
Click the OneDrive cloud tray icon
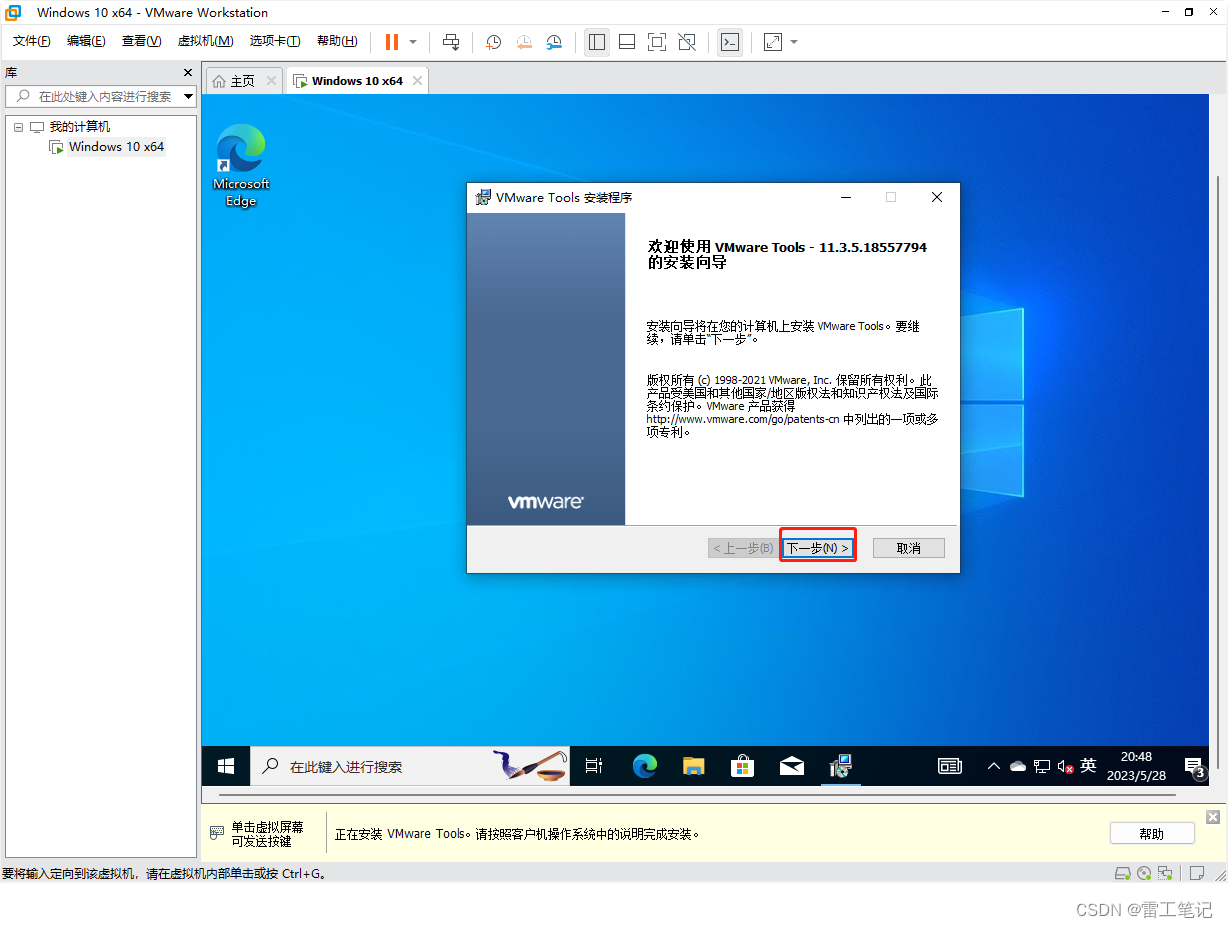1018,766
